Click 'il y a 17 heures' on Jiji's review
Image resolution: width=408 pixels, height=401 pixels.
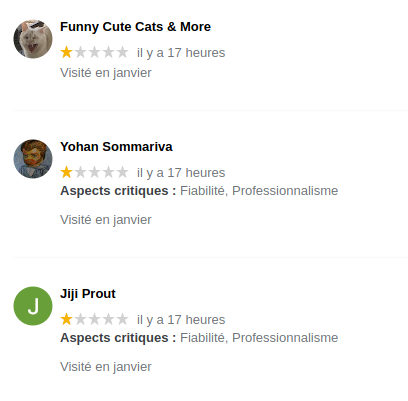[x=181, y=320]
